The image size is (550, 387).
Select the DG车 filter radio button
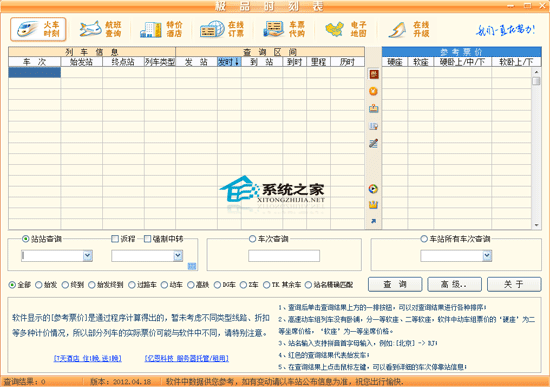(217, 285)
